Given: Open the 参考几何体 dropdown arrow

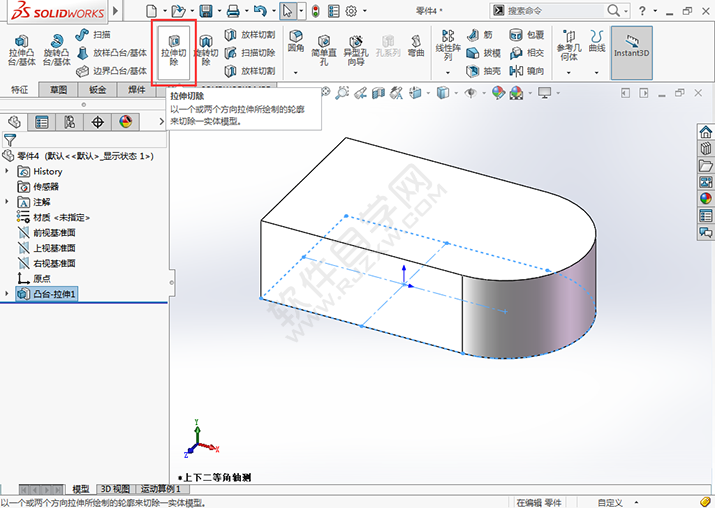Looking at the screenshot, I should 569,73.
